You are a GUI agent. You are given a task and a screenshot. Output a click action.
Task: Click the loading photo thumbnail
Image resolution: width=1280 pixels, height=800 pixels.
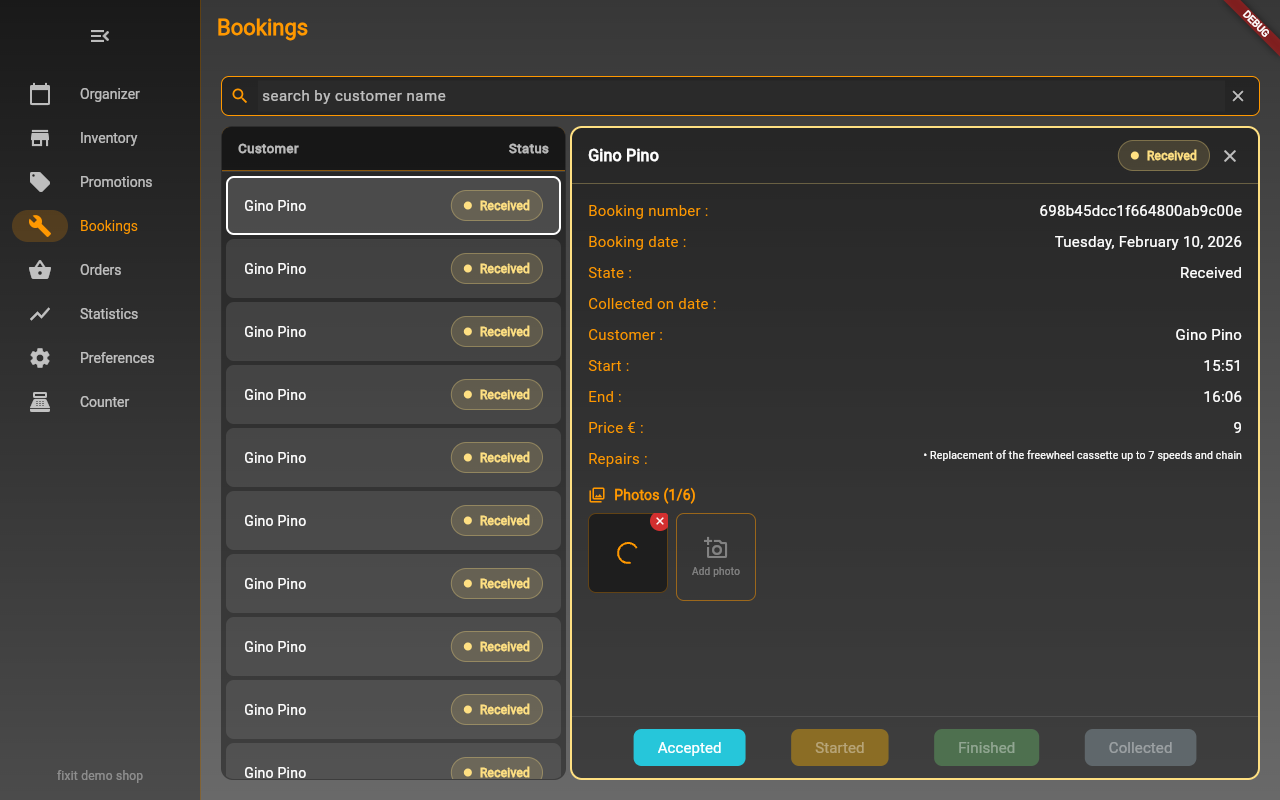[628, 553]
